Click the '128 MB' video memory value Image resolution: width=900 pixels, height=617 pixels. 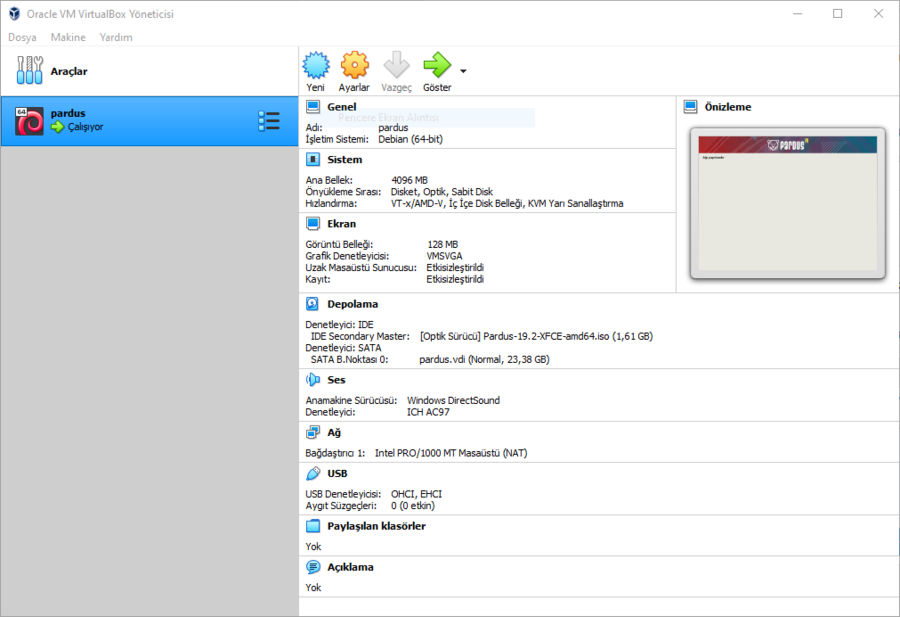[443, 245]
